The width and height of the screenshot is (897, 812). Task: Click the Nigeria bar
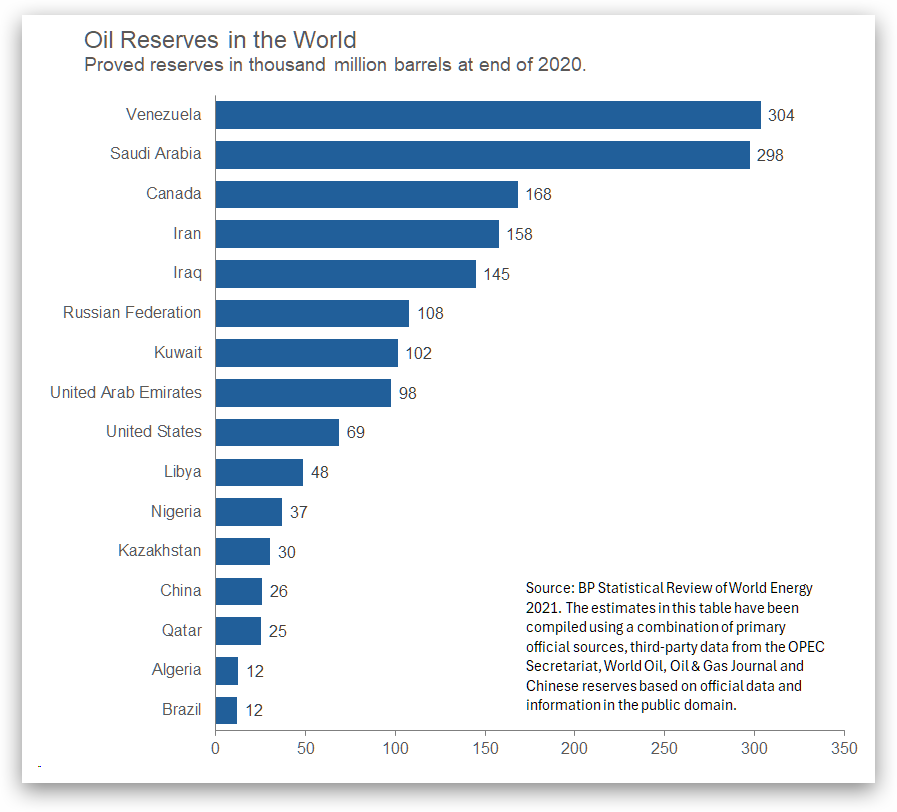tap(248, 512)
